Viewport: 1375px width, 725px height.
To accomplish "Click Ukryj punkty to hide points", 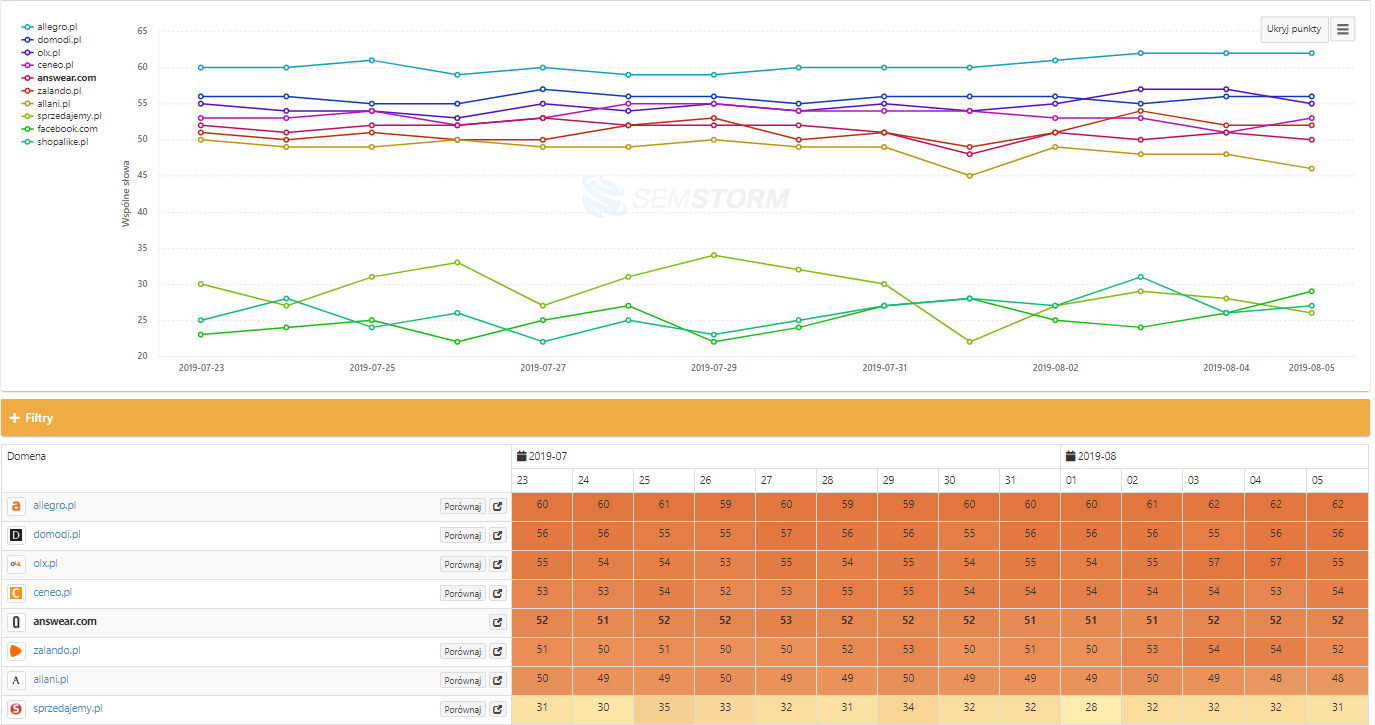I will (x=1293, y=29).
